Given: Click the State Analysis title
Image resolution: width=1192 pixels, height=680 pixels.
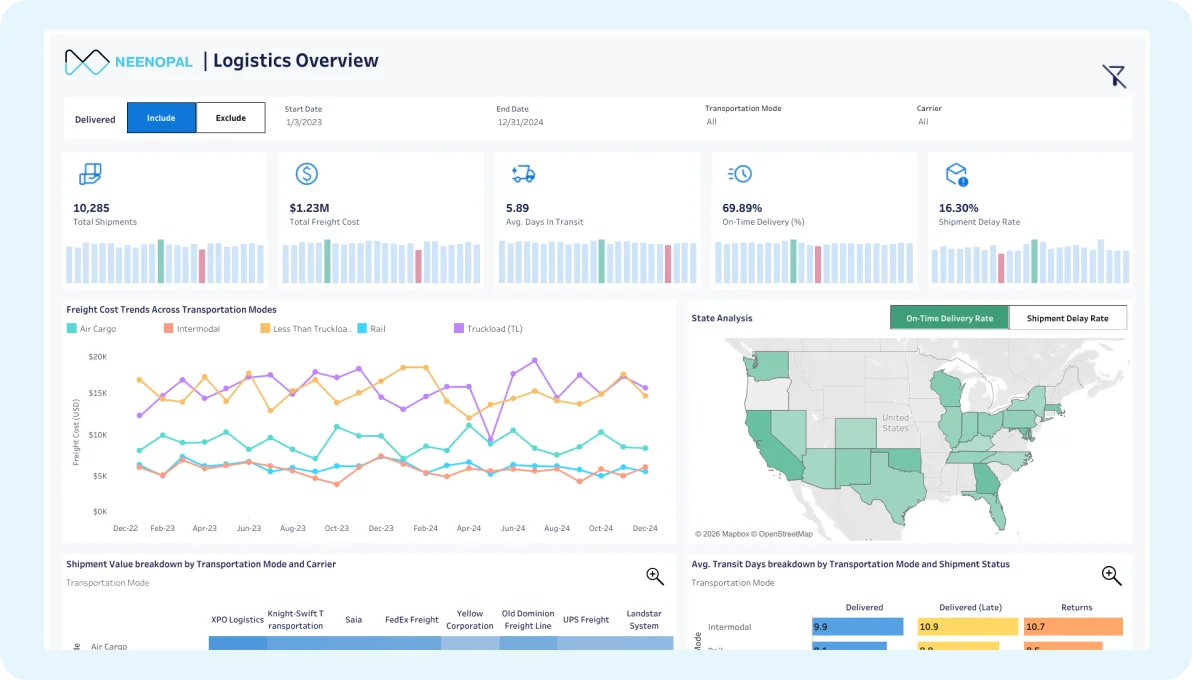Looking at the screenshot, I should point(721,318).
